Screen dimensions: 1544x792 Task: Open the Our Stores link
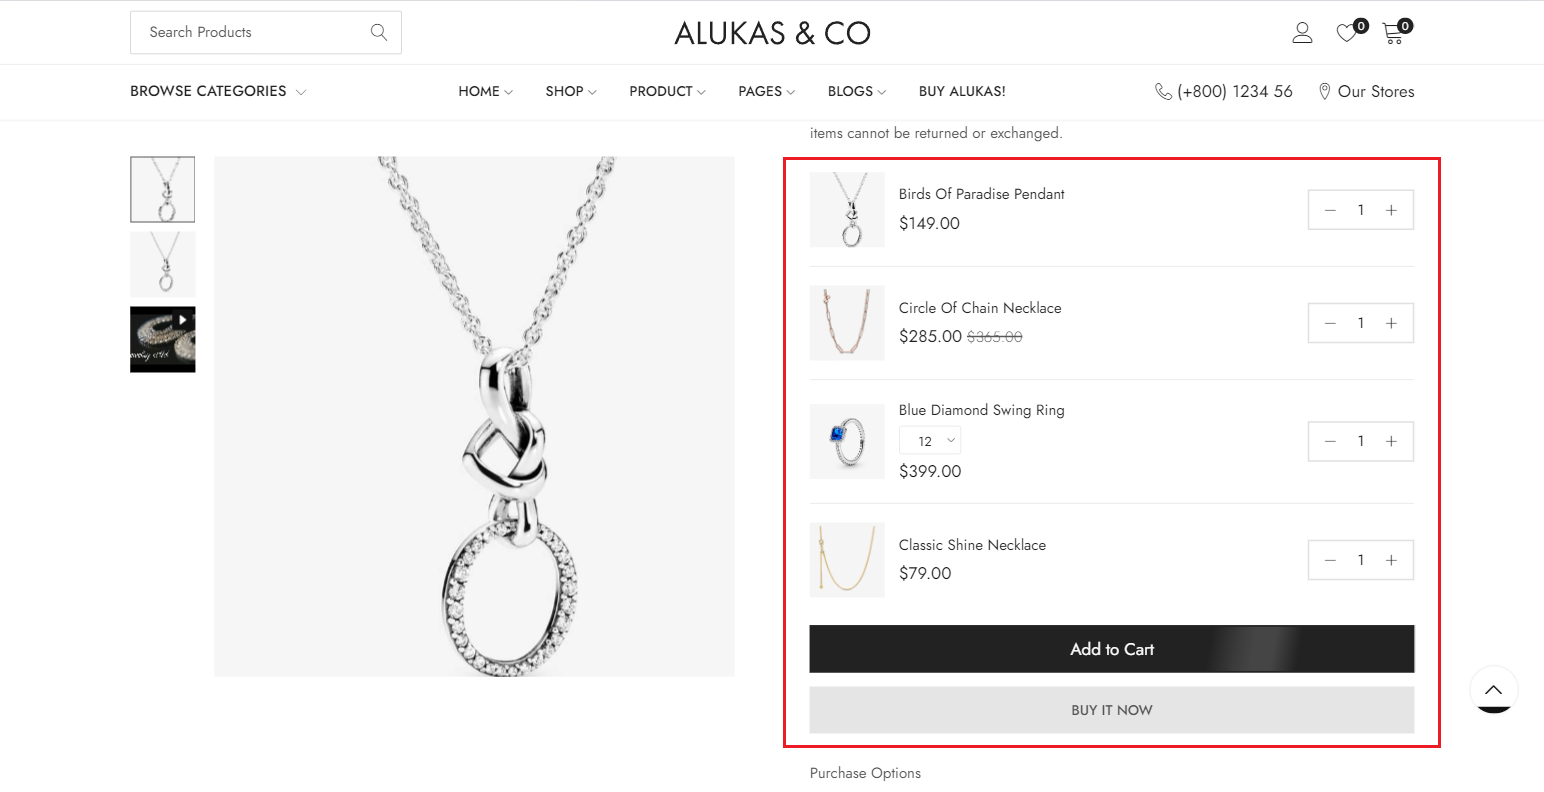[x=1366, y=91]
